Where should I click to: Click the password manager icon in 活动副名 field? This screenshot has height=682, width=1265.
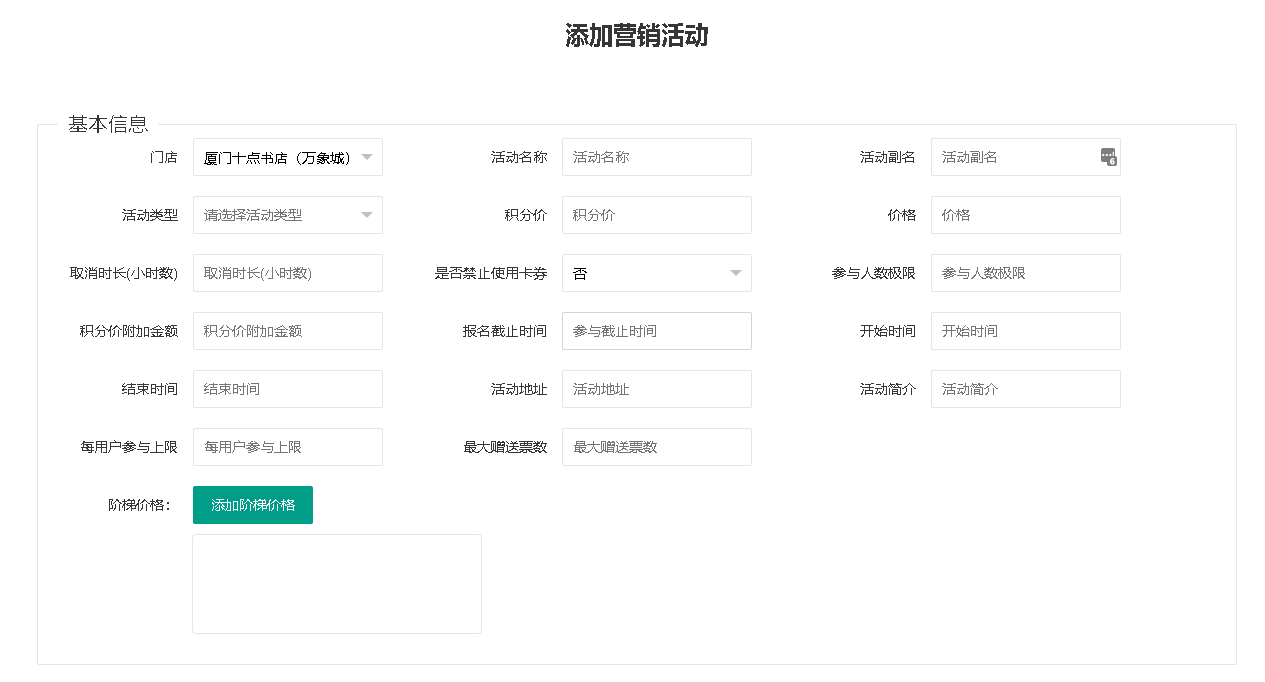pyautogui.click(x=1108, y=157)
